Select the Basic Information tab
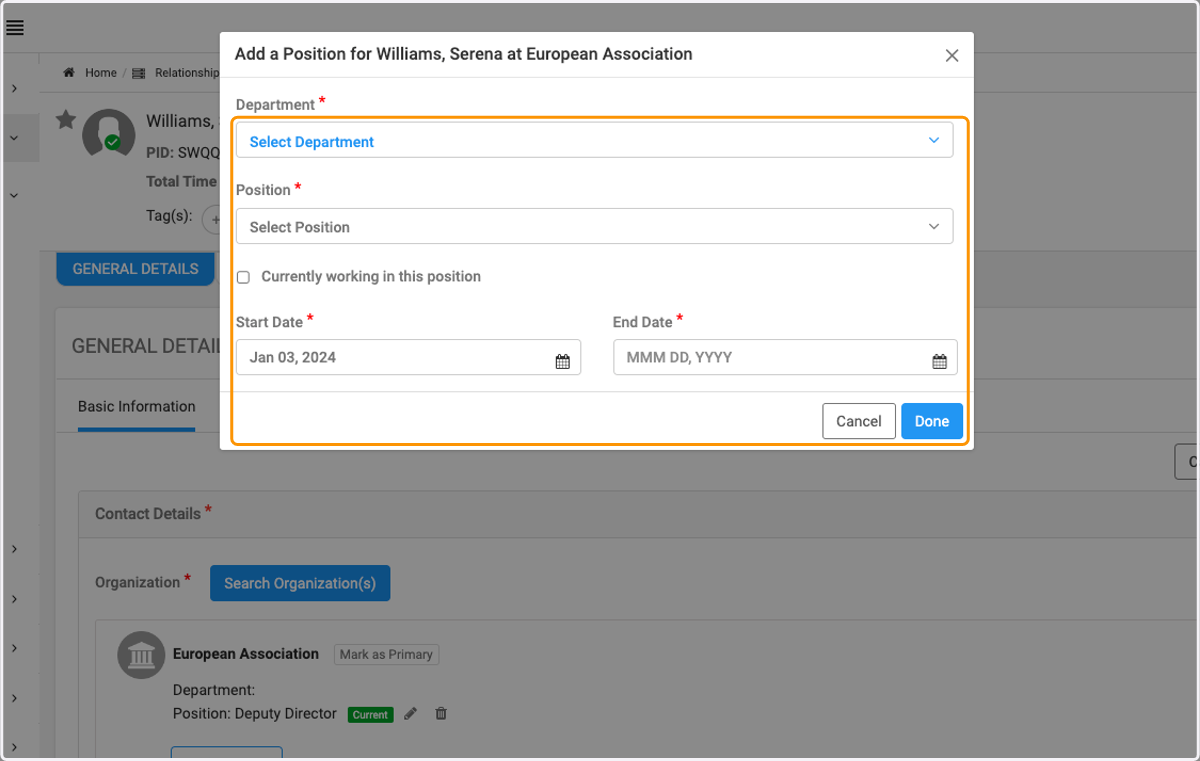Image resolution: width=1200 pixels, height=761 pixels. pos(137,407)
